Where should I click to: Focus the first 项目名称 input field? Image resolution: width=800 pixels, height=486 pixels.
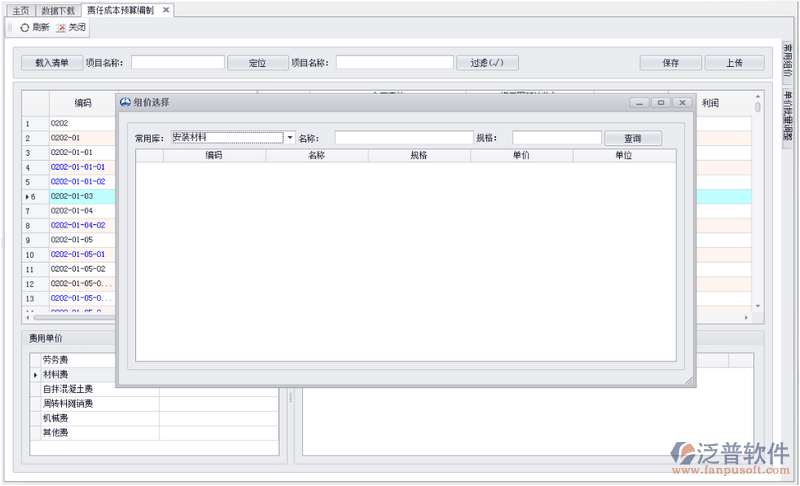(178, 62)
